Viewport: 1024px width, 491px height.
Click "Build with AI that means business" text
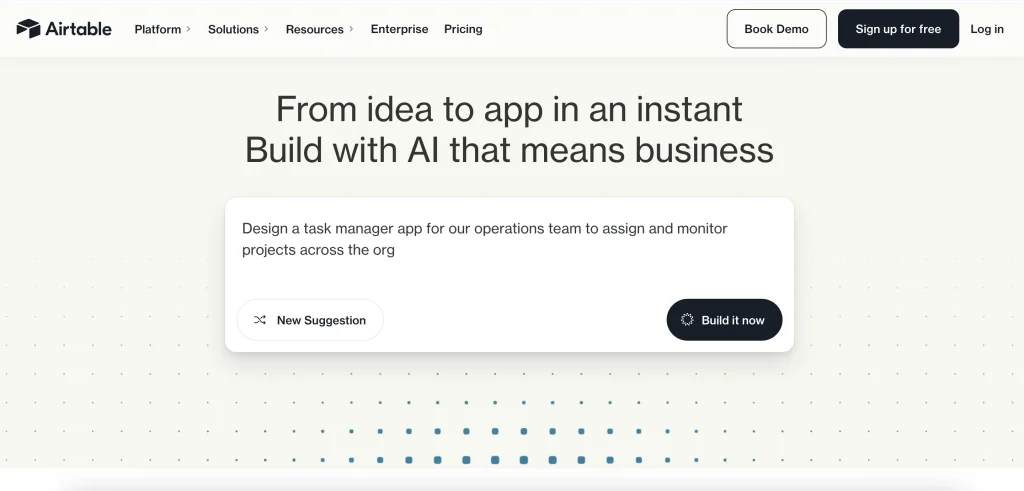(509, 150)
